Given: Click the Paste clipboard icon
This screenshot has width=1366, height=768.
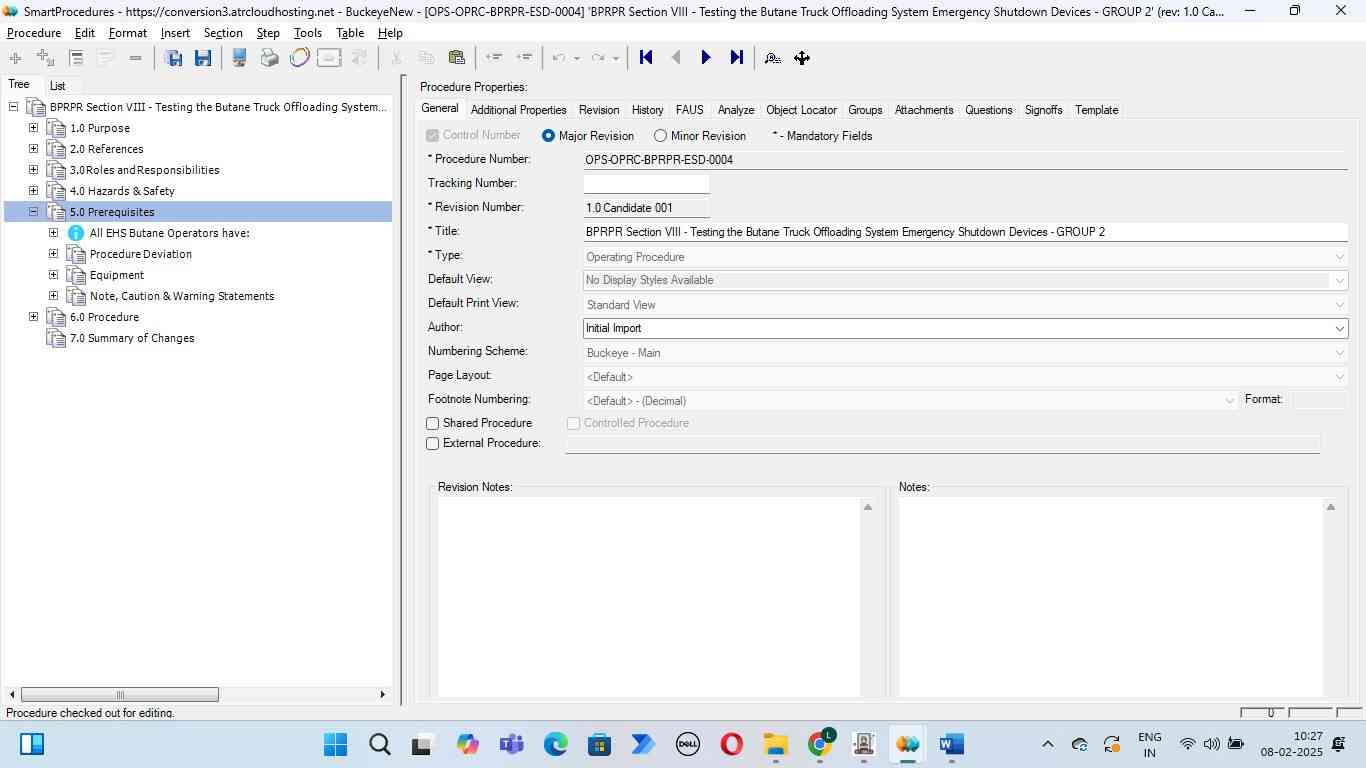Looking at the screenshot, I should (457, 58).
